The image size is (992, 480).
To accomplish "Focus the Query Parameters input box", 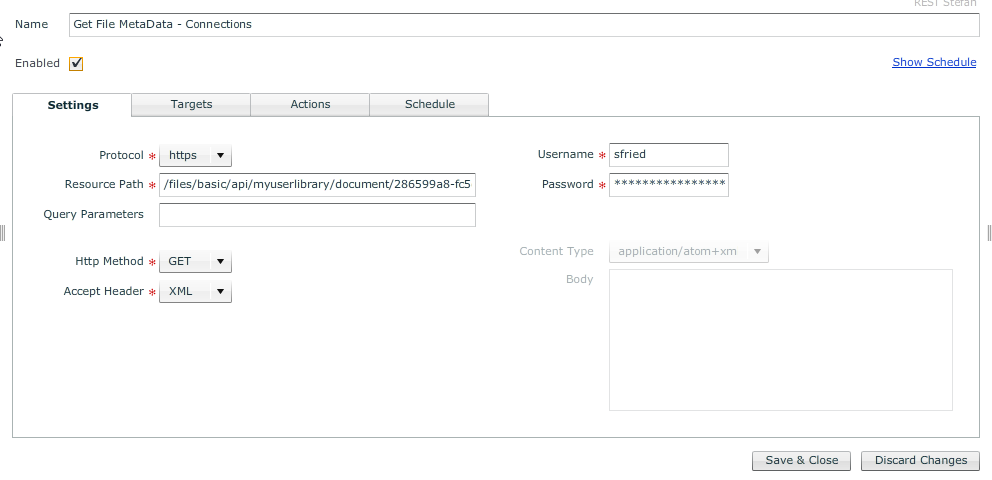I will pos(317,215).
